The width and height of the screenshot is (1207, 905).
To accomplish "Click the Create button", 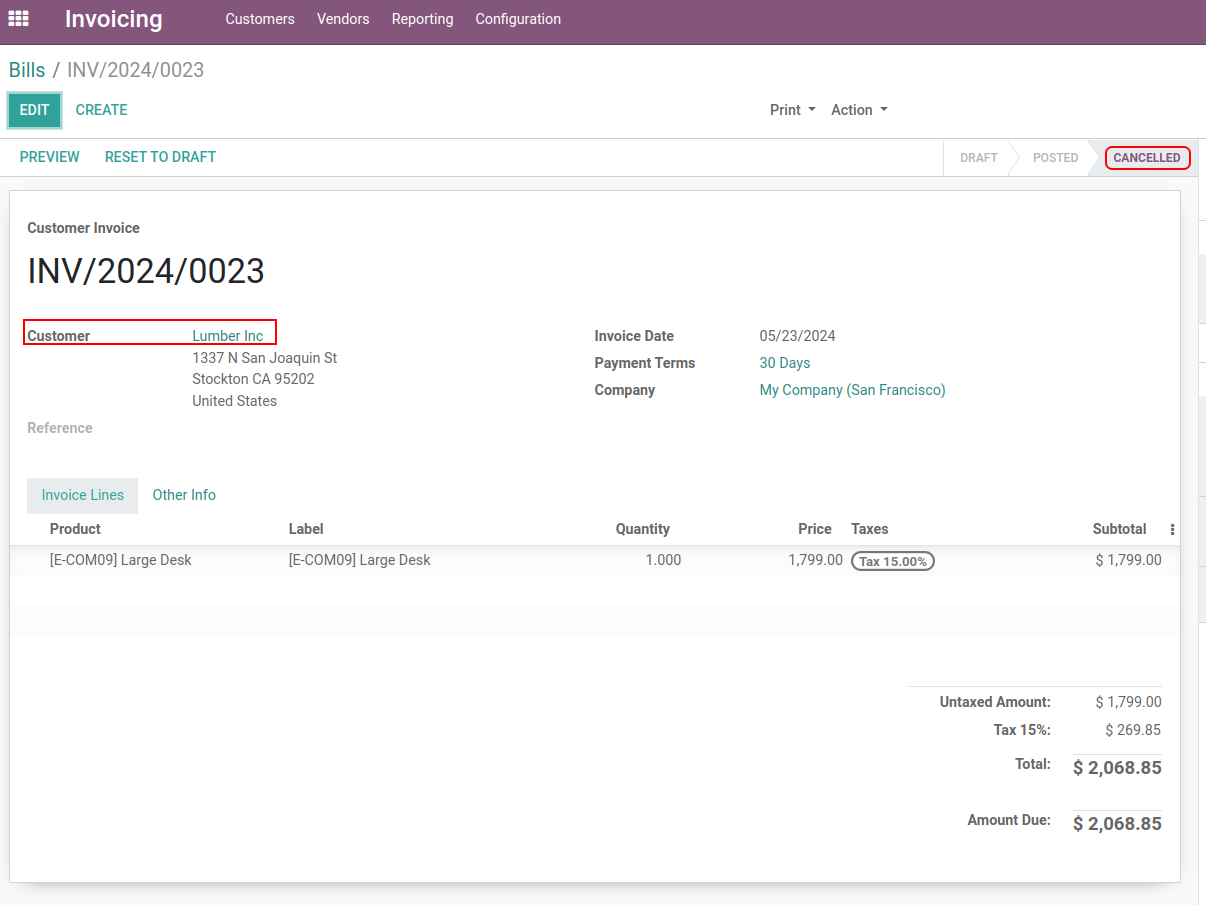I will (102, 110).
